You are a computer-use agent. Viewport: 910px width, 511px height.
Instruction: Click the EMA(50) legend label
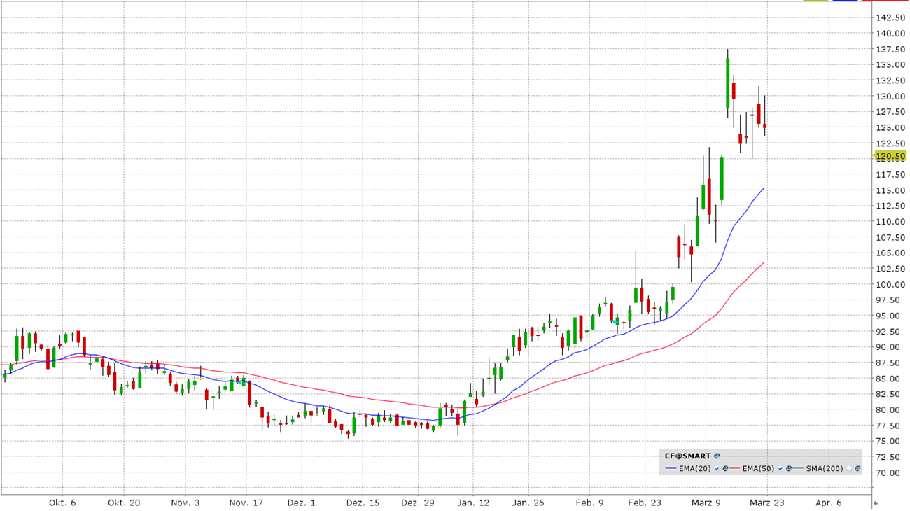pos(758,469)
